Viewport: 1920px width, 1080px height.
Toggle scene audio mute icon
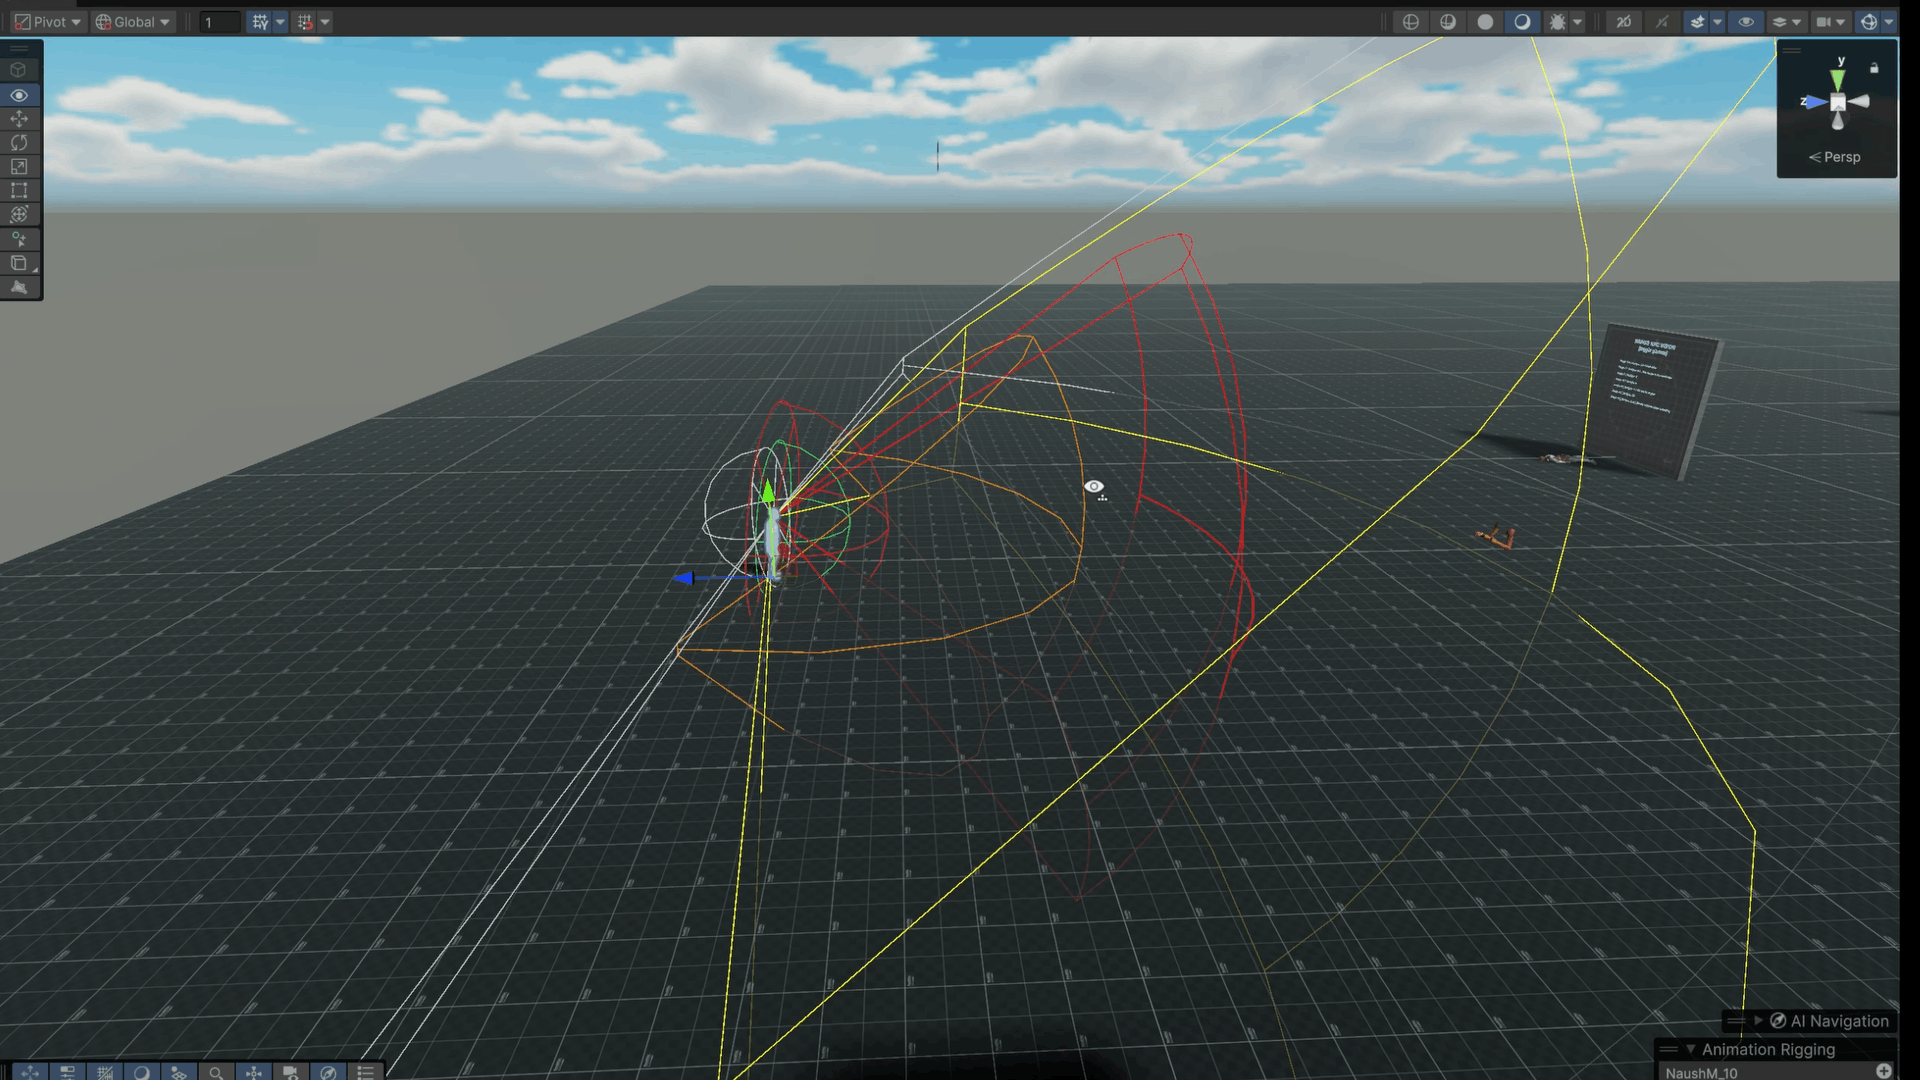(1662, 22)
